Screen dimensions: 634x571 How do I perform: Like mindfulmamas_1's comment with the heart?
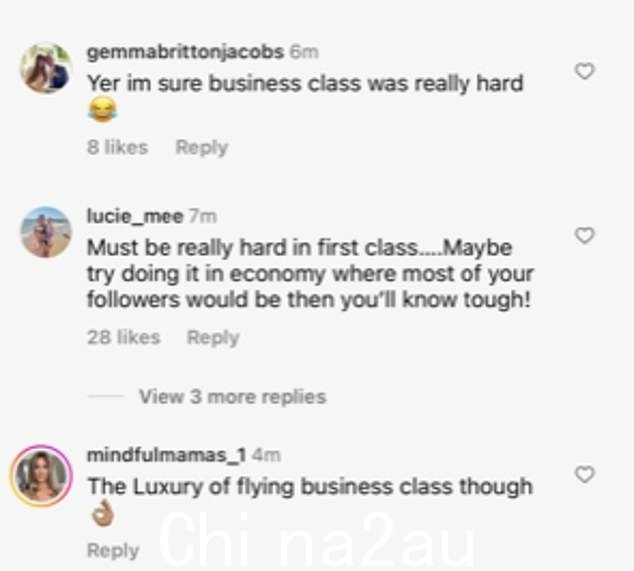(x=585, y=474)
